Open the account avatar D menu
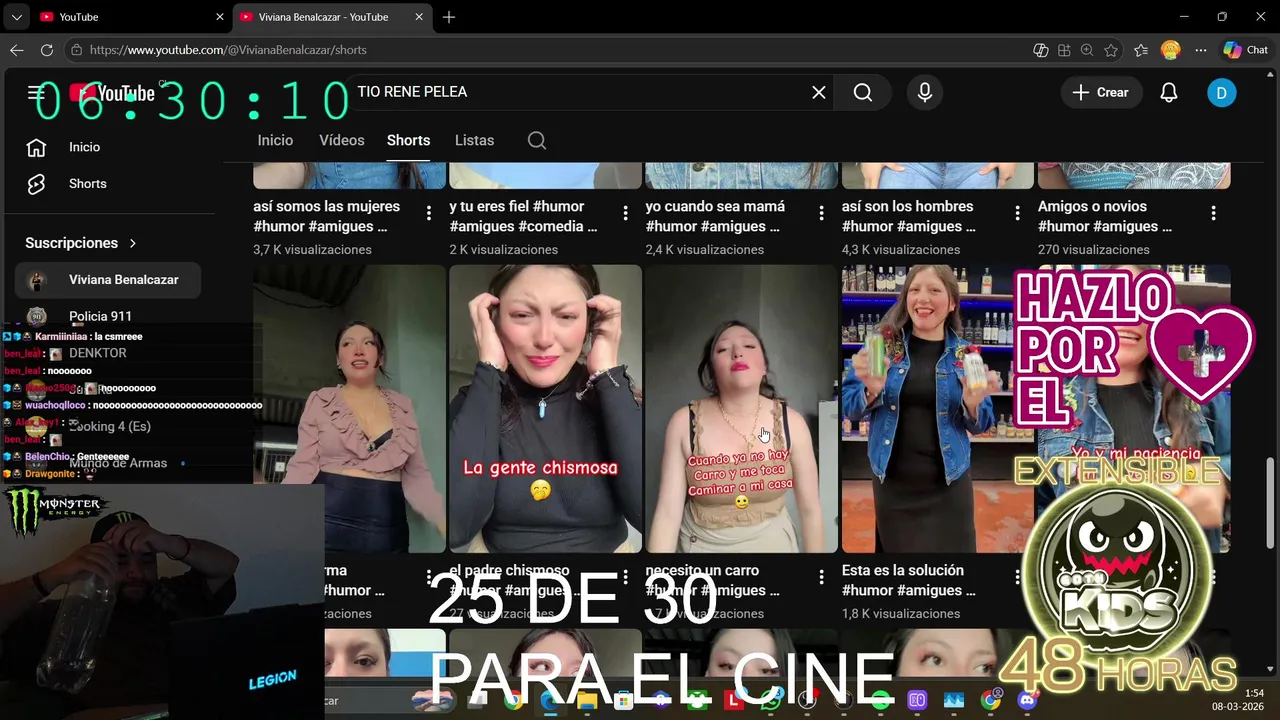 [1222, 92]
